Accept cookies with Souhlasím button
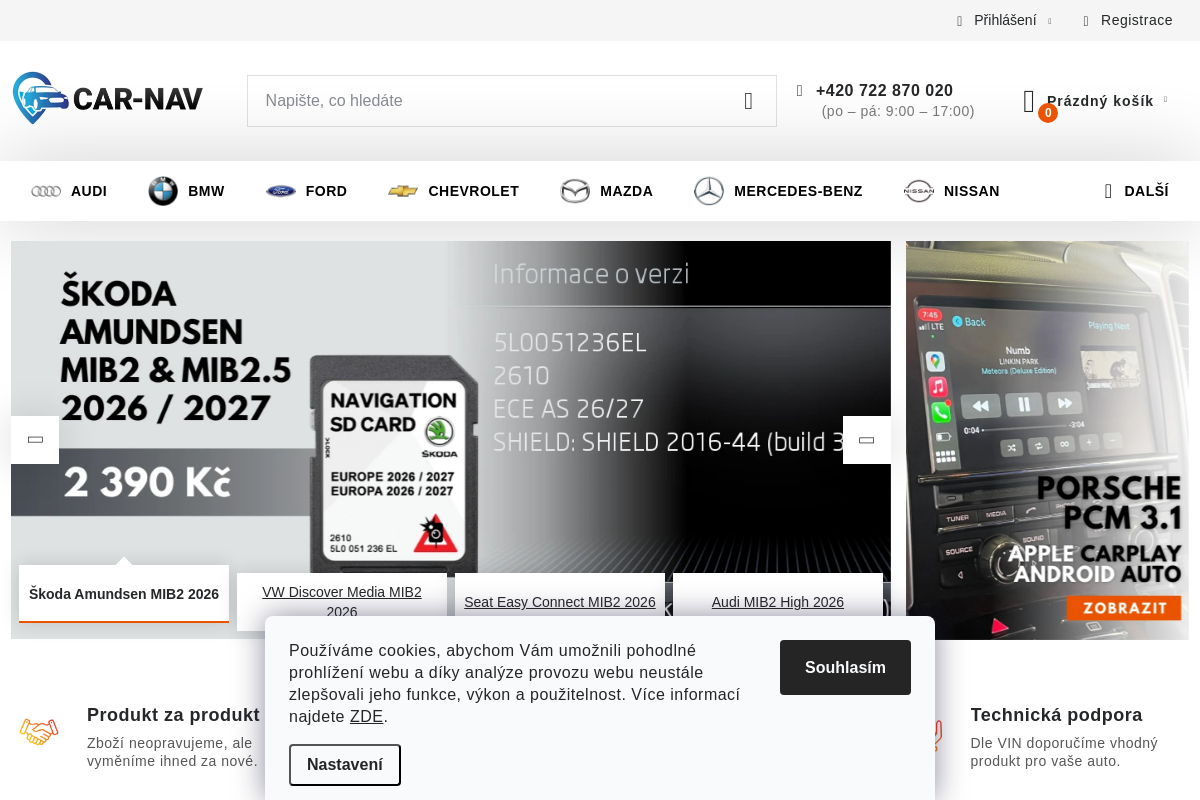The image size is (1200, 800). pyautogui.click(x=845, y=667)
